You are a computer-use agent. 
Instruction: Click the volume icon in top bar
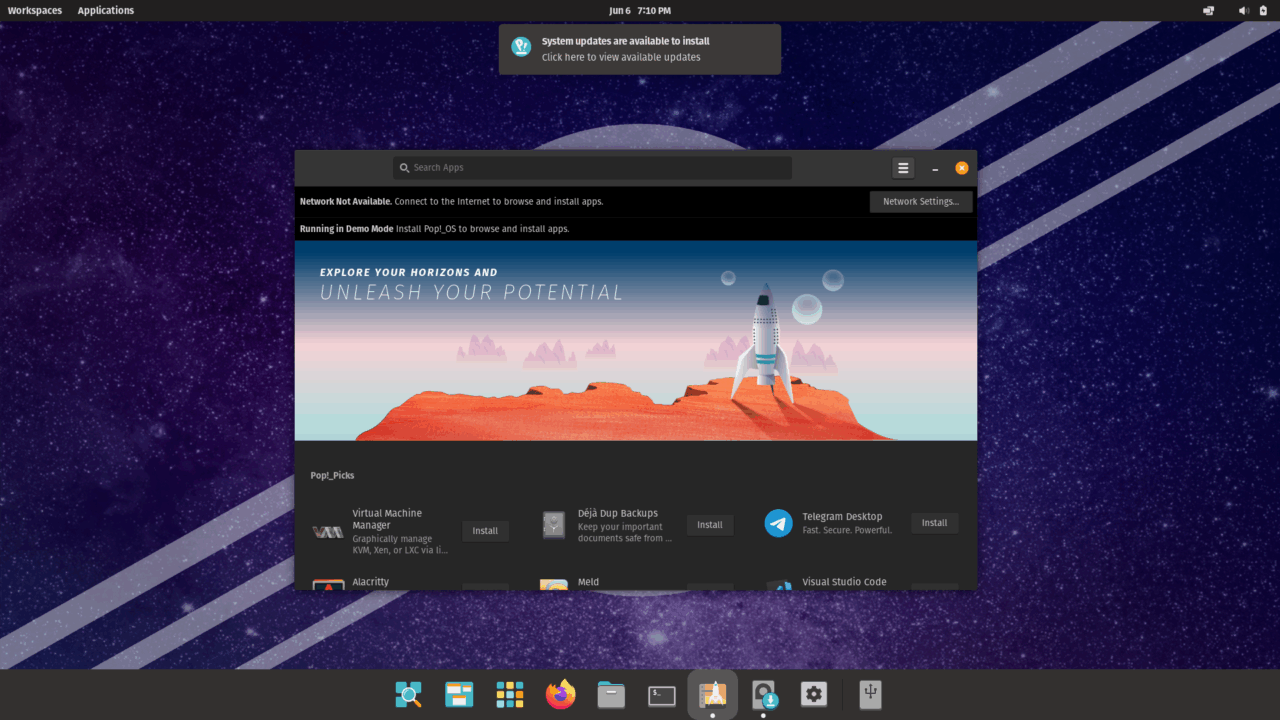[x=1243, y=10]
